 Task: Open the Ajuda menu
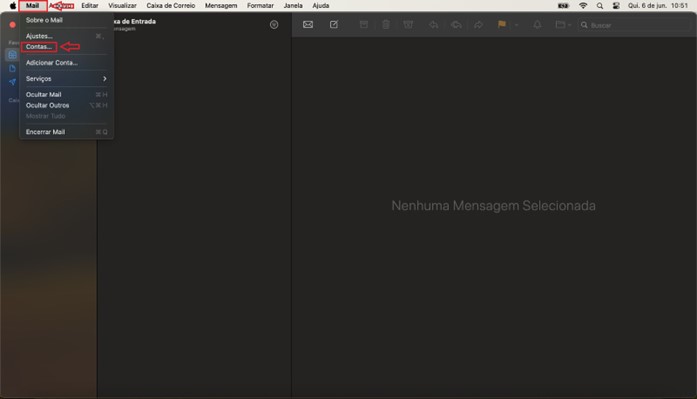click(x=320, y=6)
